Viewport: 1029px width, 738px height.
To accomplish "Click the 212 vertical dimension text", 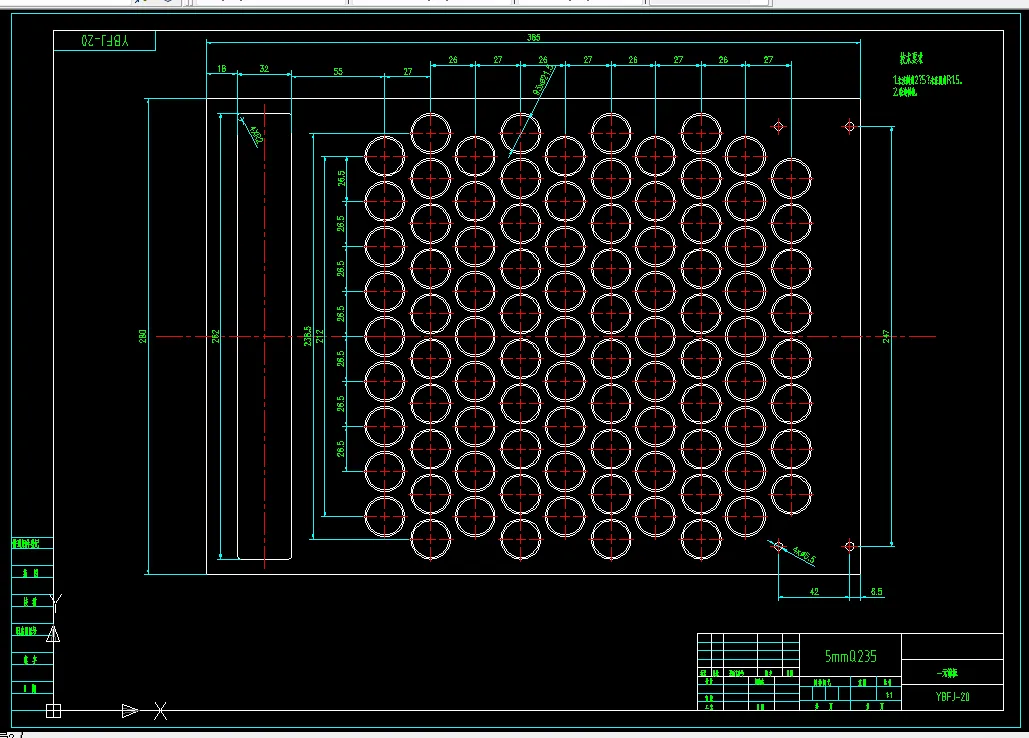I will tap(320, 336).
